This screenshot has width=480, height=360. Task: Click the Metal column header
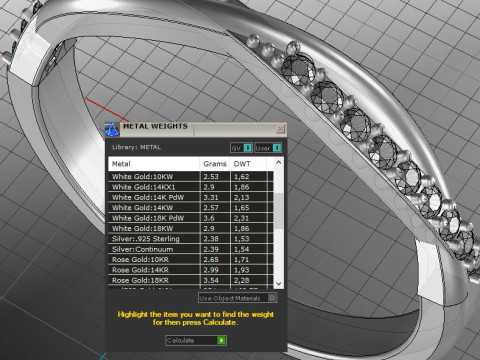[x=154, y=164]
